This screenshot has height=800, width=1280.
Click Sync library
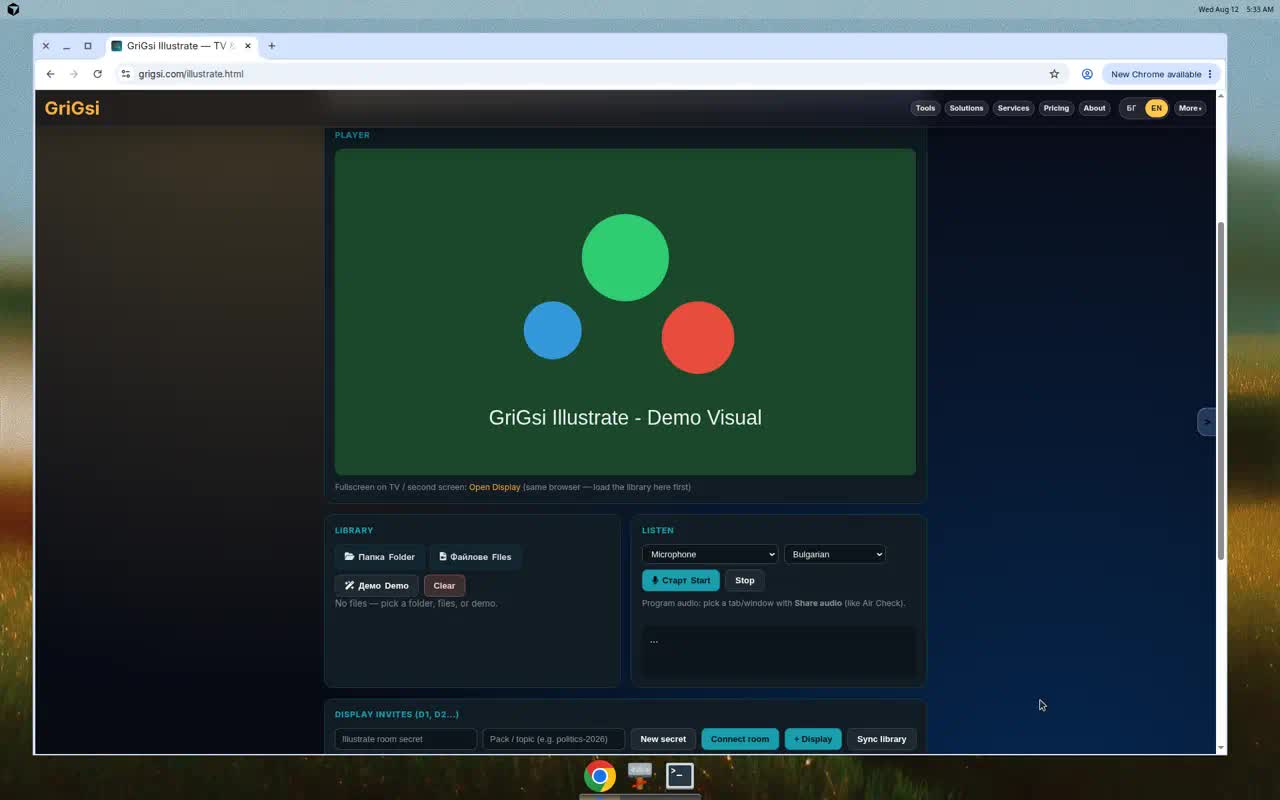(x=882, y=739)
